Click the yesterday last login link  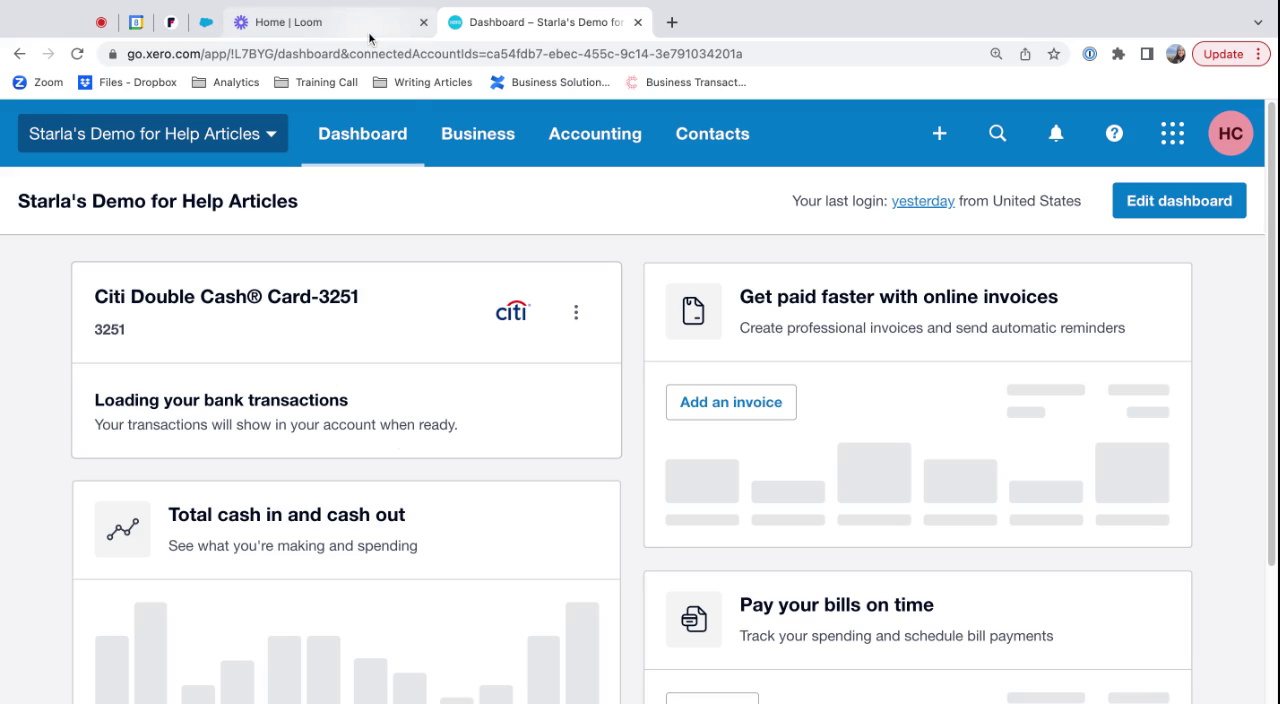click(x=923, y=201)
